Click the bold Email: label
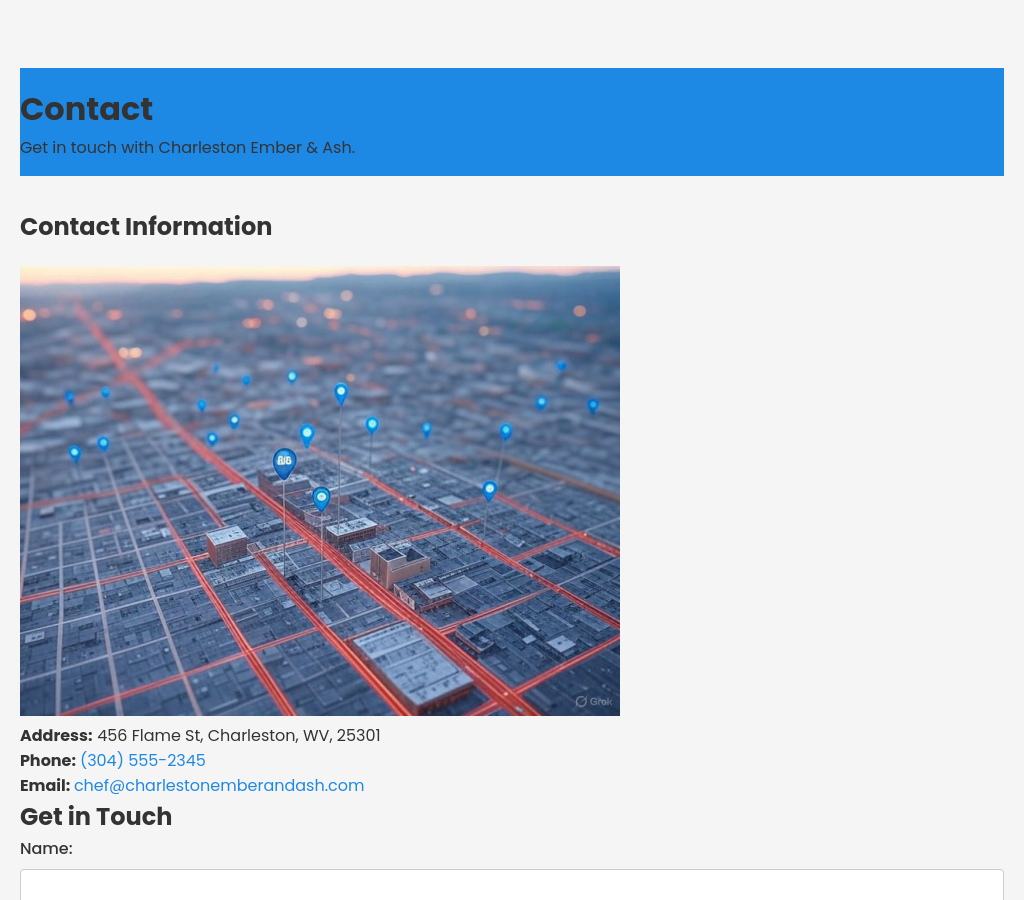 pyautogui.click(x=45, y=785)
